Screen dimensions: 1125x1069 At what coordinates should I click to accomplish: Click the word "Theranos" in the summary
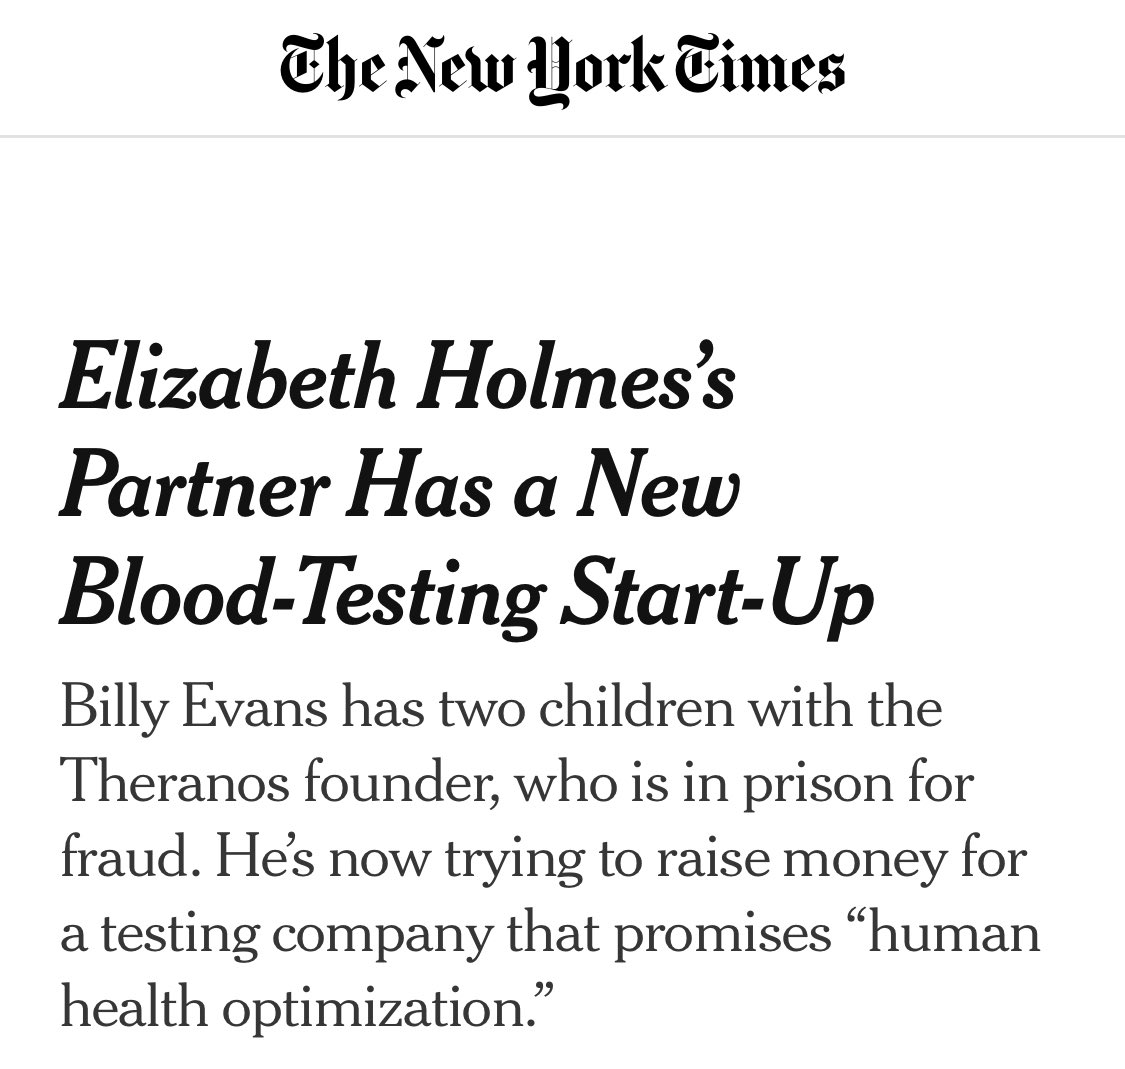176,781
